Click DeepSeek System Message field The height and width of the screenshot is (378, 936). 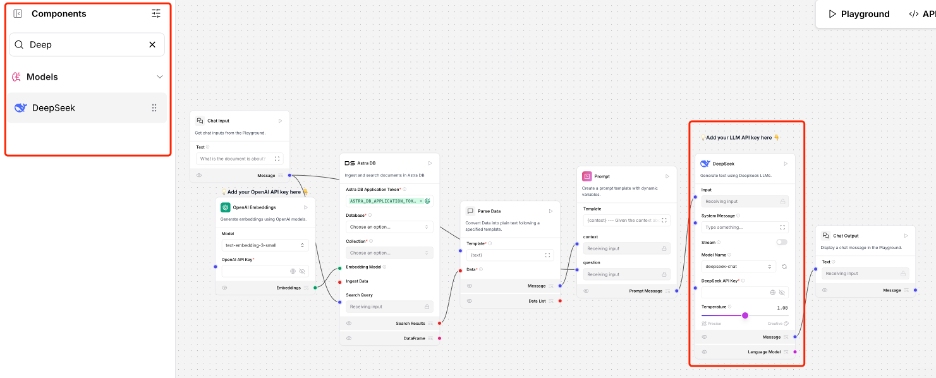pyautogui.click(x=745, y=228)
